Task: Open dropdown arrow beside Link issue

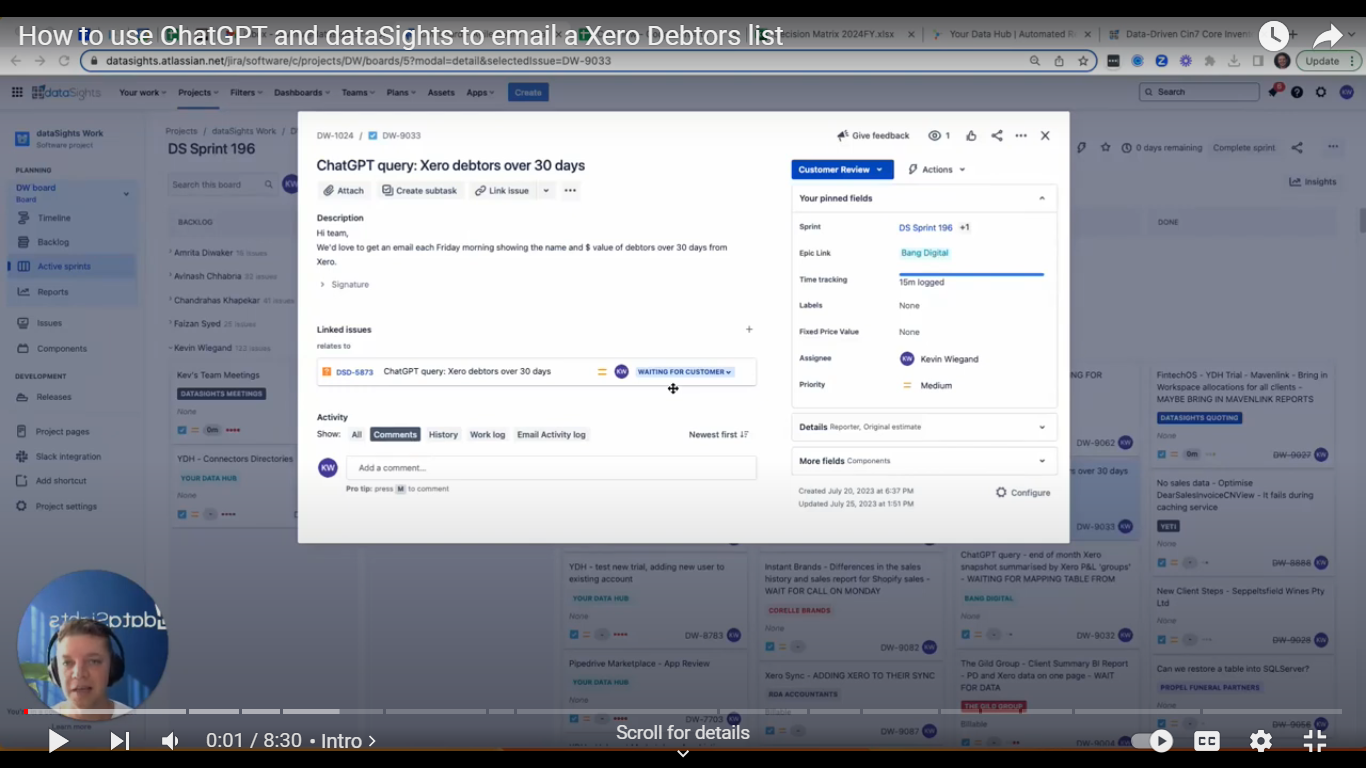Action: click(546, 190)
